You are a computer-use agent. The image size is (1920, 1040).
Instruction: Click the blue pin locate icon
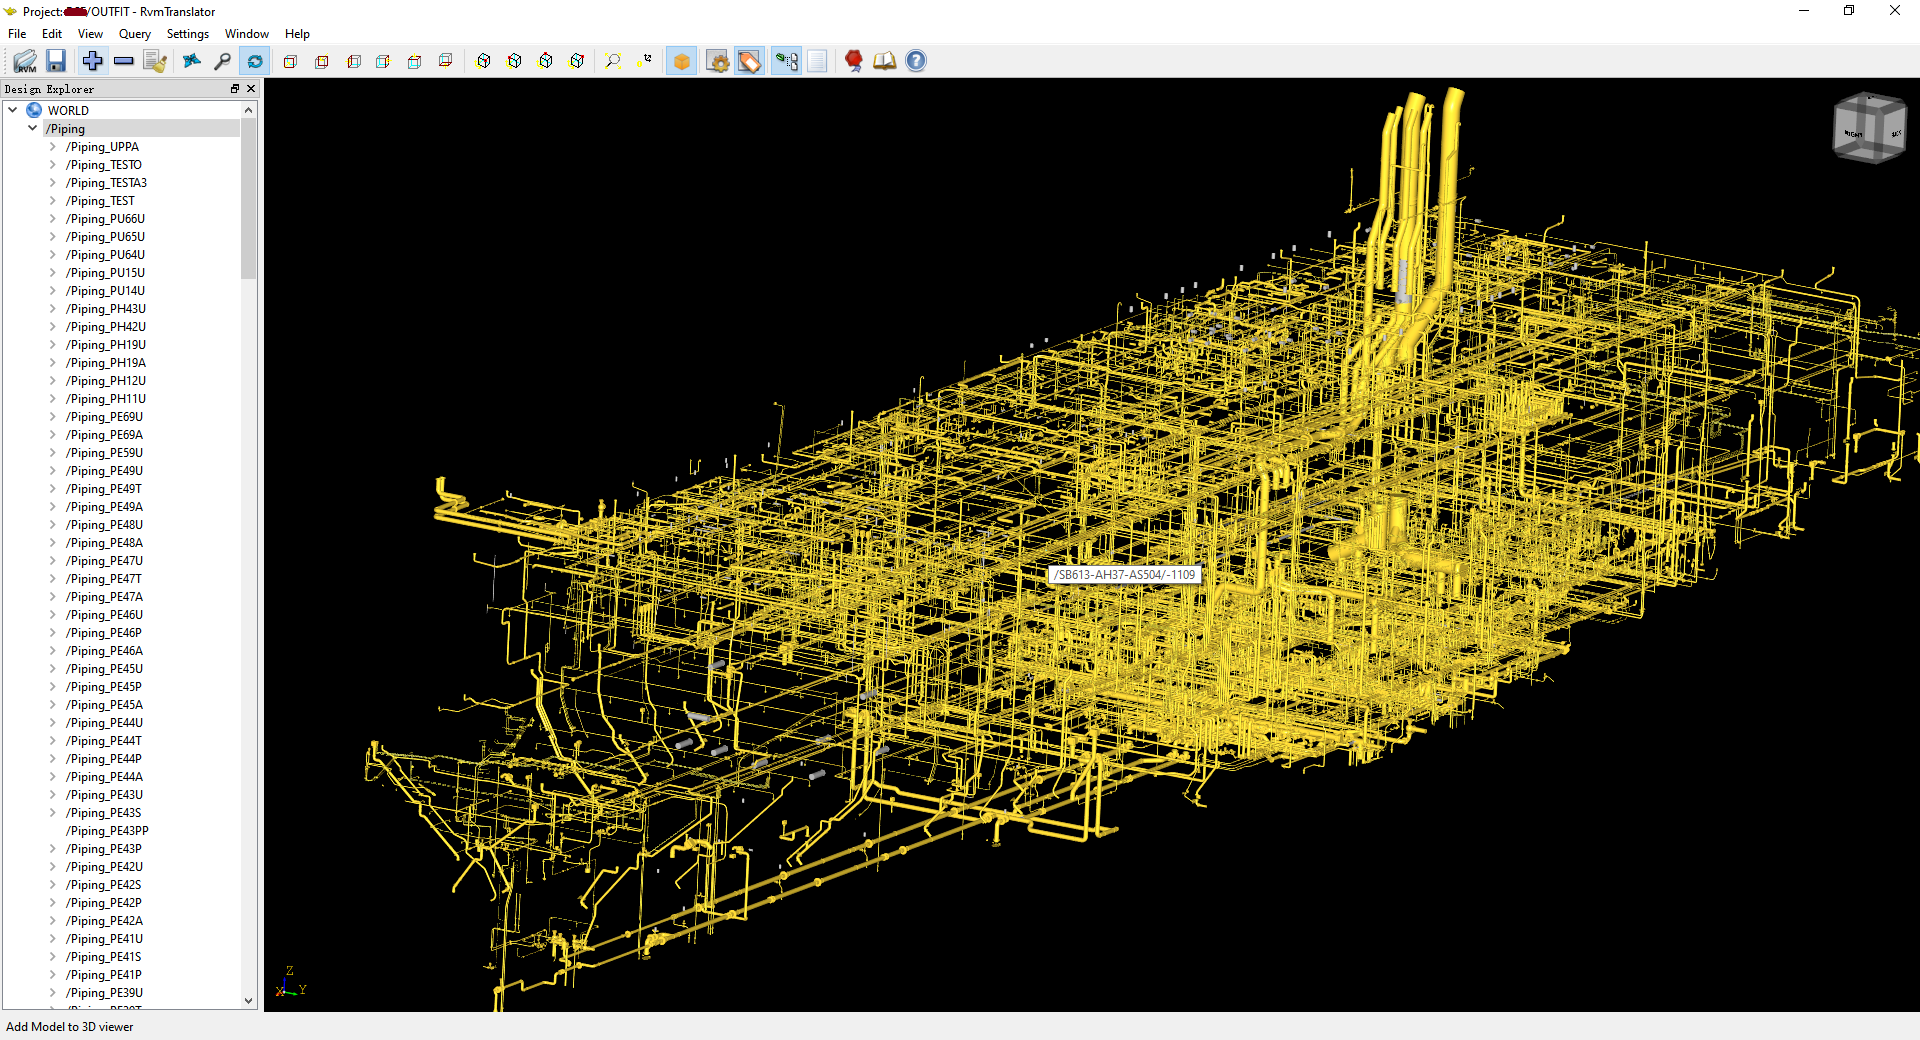click(192, 61)
